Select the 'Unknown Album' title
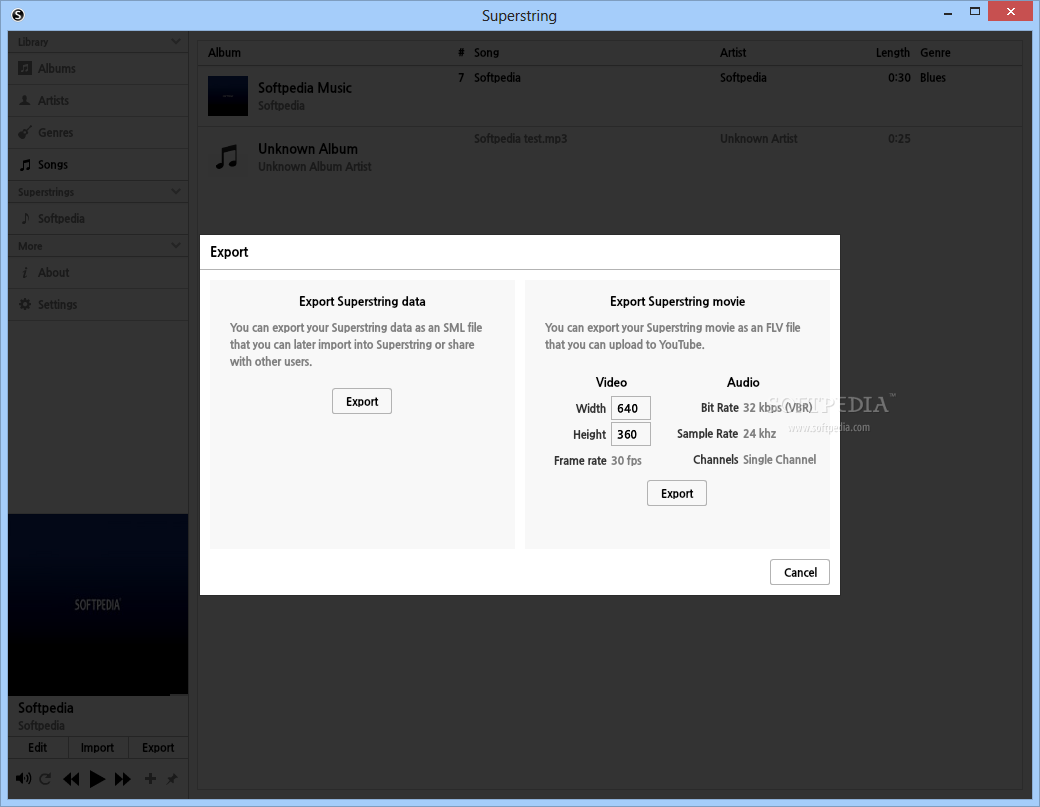 (x=308, y=149)
